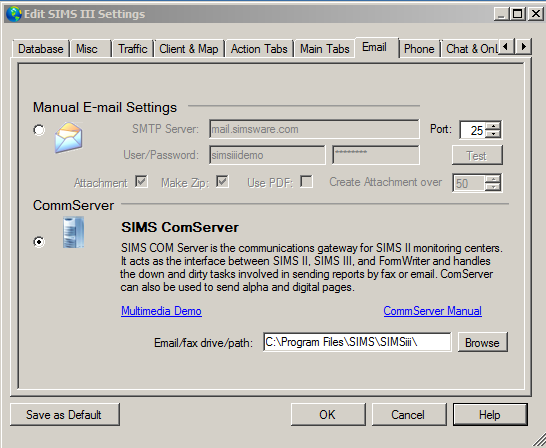Close the Edit SIMS III Settings window
The width and height of the screenshot is (546, 448).
point(535,14)
